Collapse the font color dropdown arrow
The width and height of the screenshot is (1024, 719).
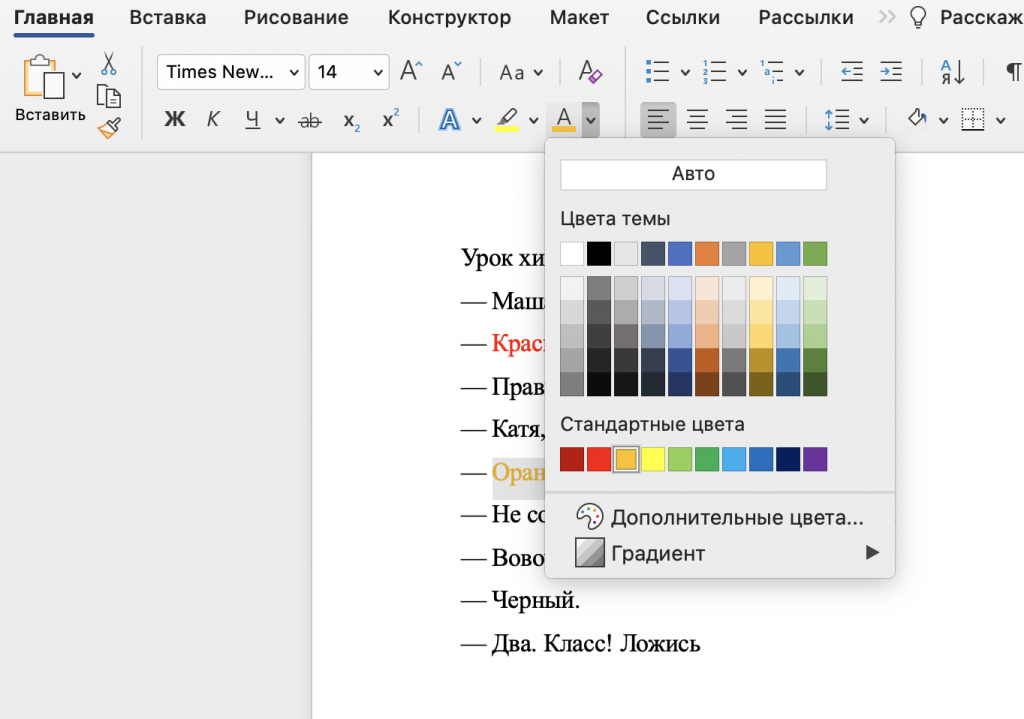[x=590, y=120]
